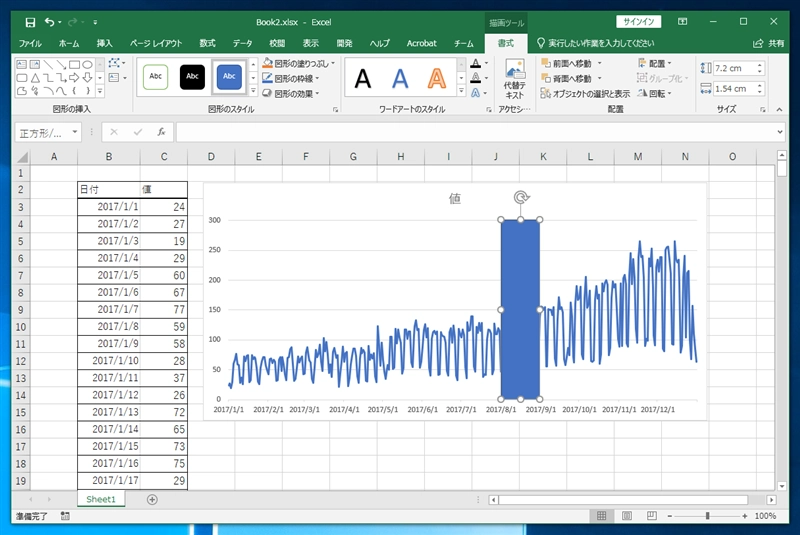The image size is (800, 535).
Task: Open the ファイル tab
Action: (x=30, y=43)
